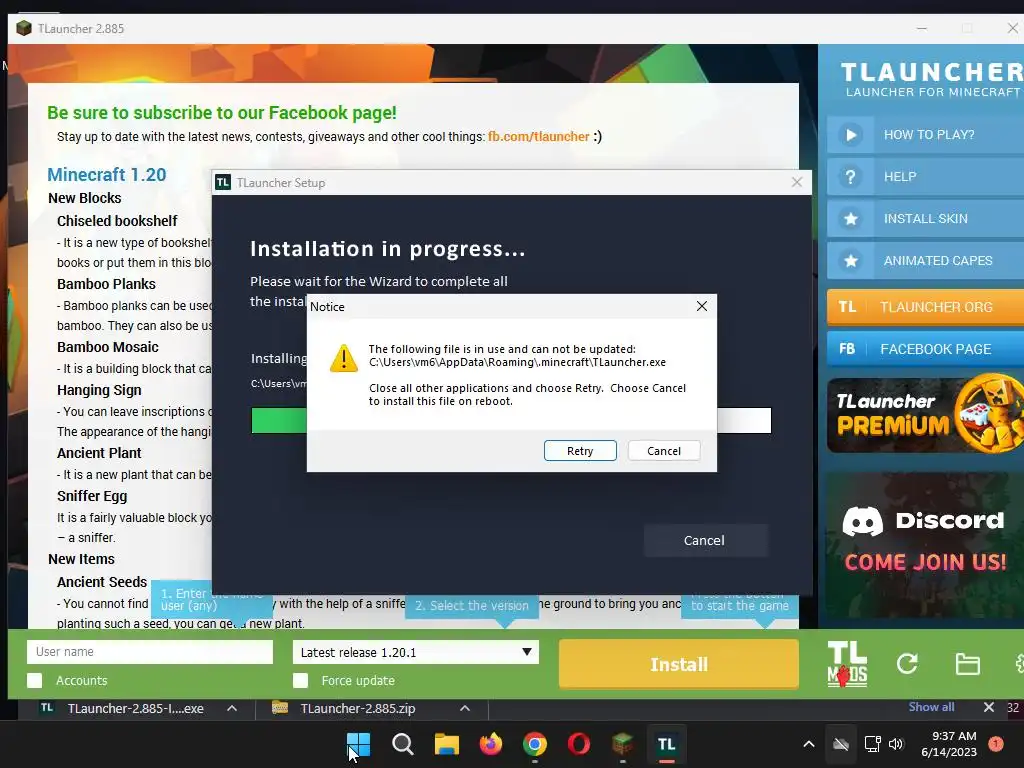1024x768 pixels.
Task: Click the network tray icon
Action: pos(872,744)
